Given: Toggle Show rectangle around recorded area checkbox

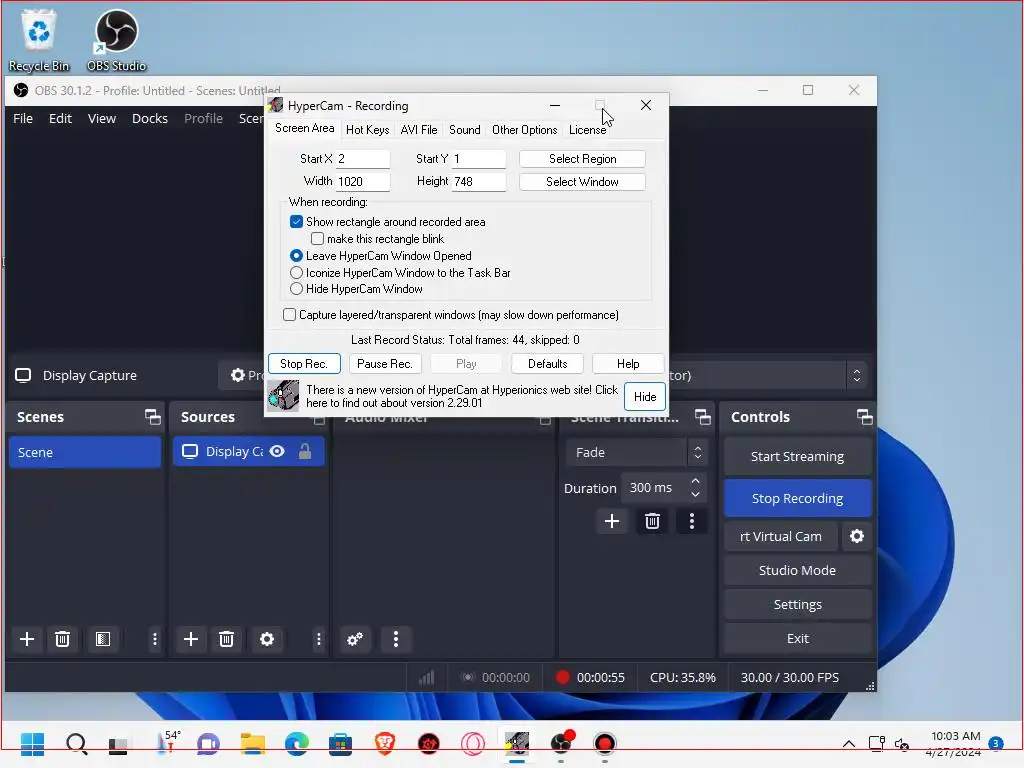Looking at the screenshot, I should pyautogui.click(x=296, y=222).
